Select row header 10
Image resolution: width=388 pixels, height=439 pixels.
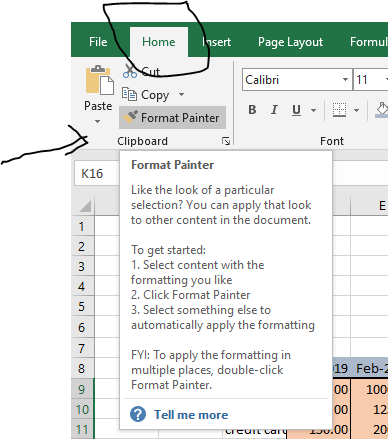[82, 409]
